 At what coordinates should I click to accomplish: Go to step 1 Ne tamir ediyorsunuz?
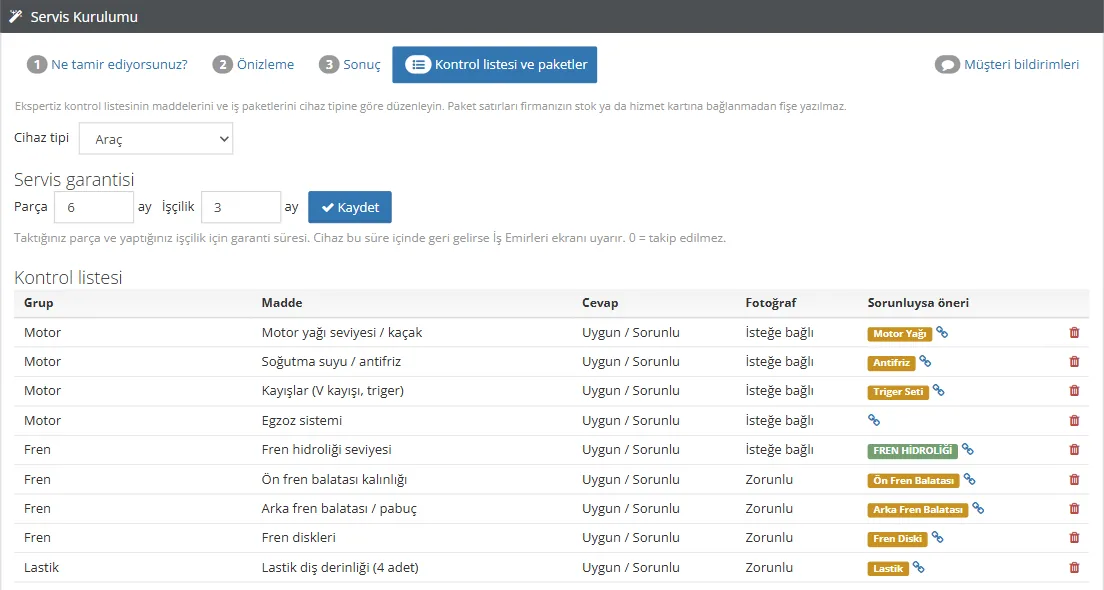(107, 65)
